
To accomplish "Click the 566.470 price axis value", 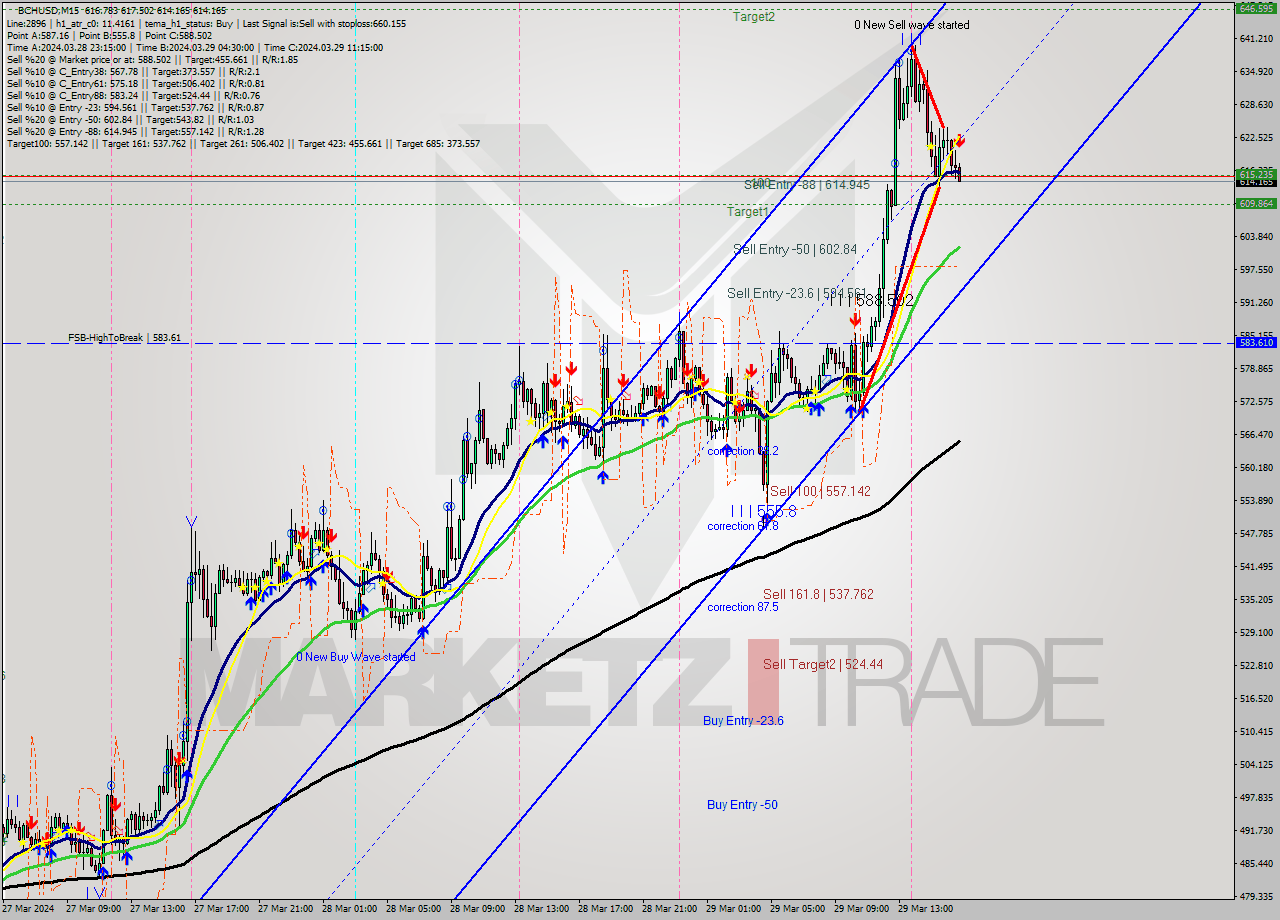I will pos(1256,434).
